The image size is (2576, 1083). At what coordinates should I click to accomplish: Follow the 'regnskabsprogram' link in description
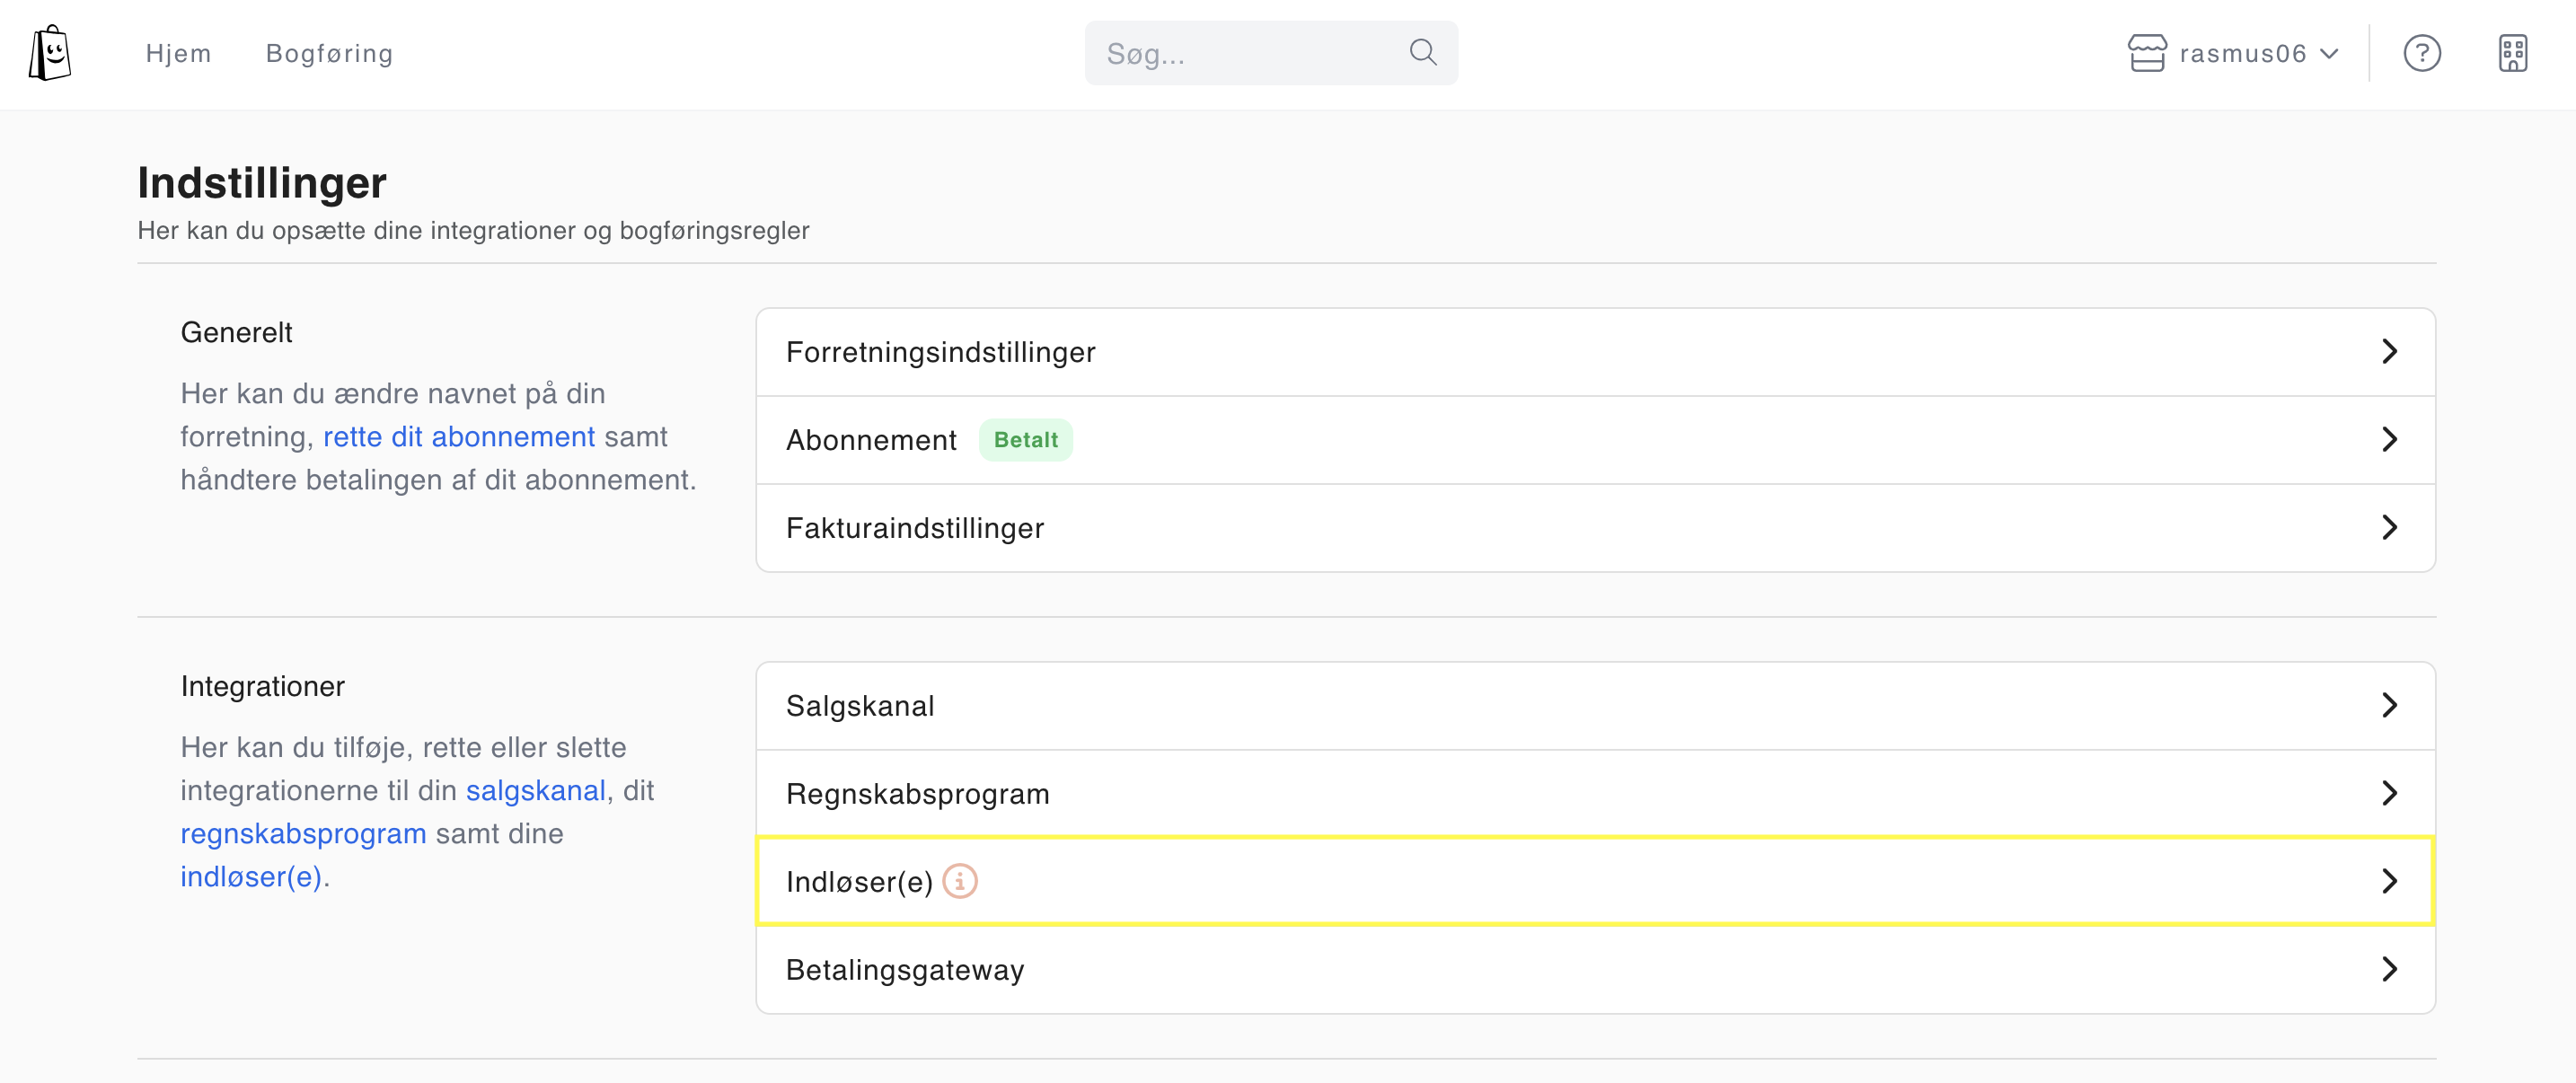tap(303, 834)
